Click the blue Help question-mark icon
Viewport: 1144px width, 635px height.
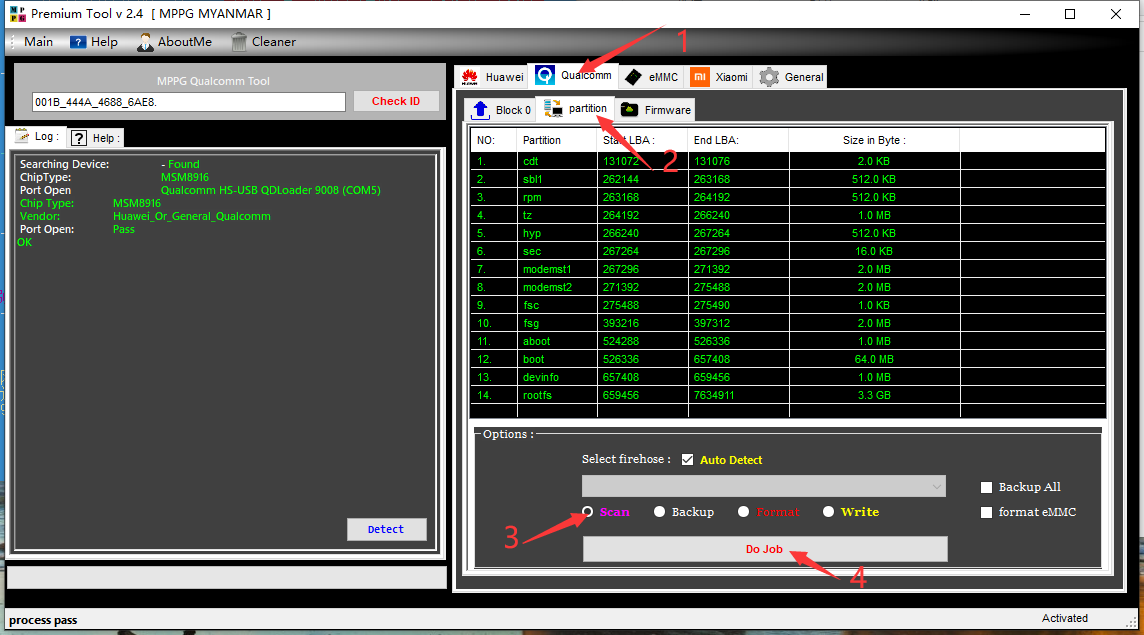tap(78, 42)
